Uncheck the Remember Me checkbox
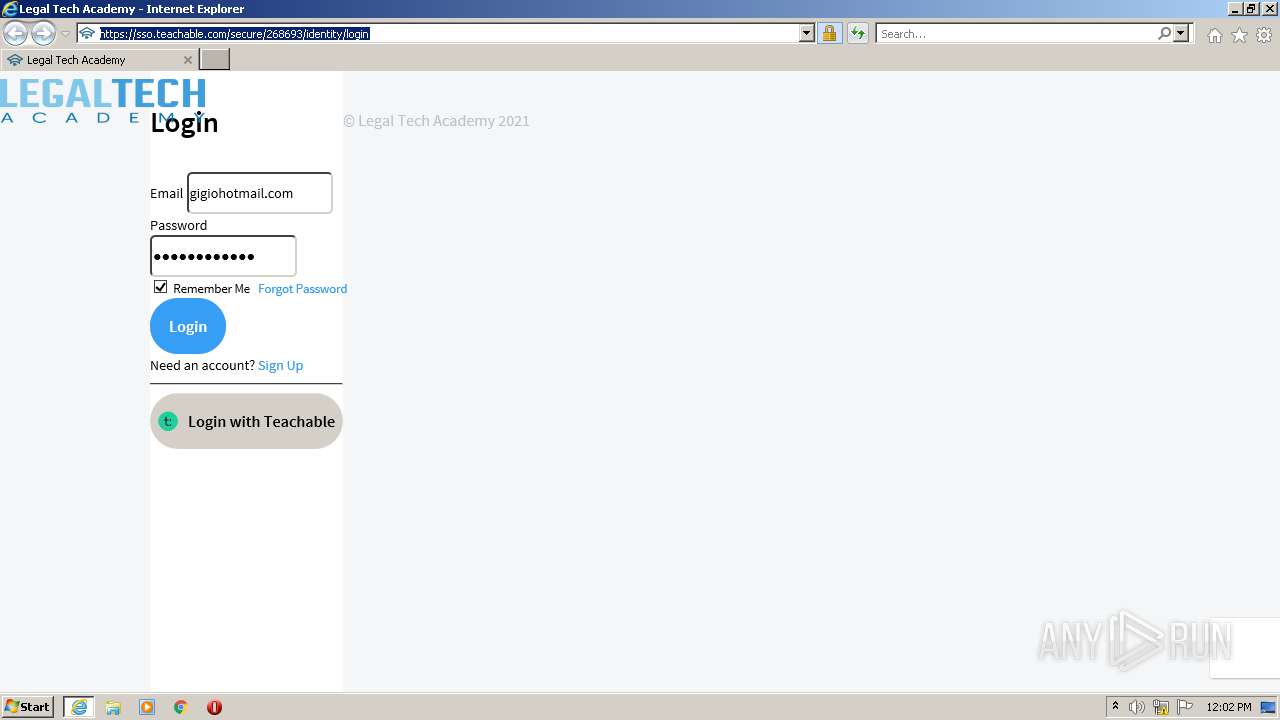 point(160,287)
